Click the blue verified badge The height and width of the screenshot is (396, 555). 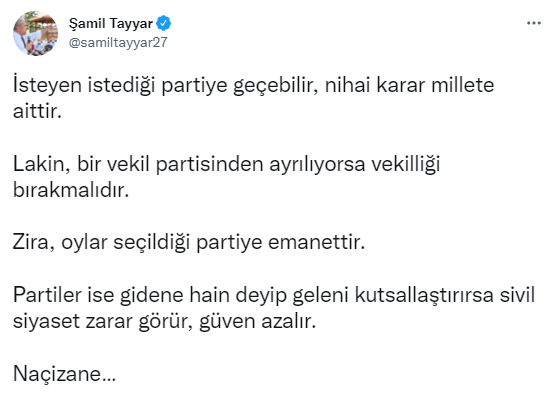tap(164, 23)
